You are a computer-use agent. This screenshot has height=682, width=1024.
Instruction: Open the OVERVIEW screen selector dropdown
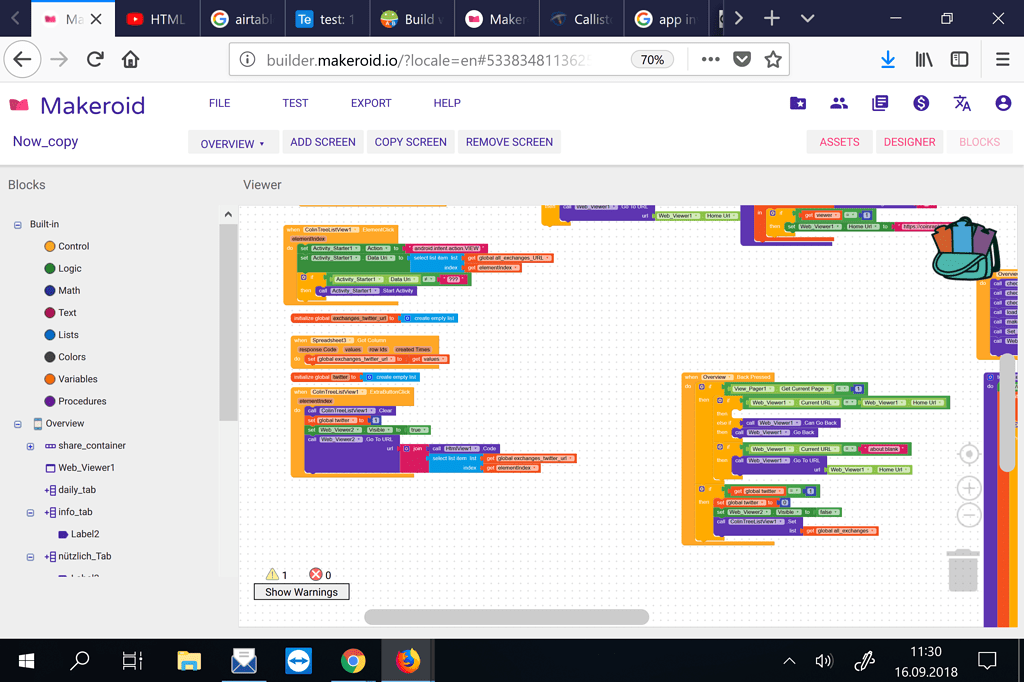click(233, 142)
